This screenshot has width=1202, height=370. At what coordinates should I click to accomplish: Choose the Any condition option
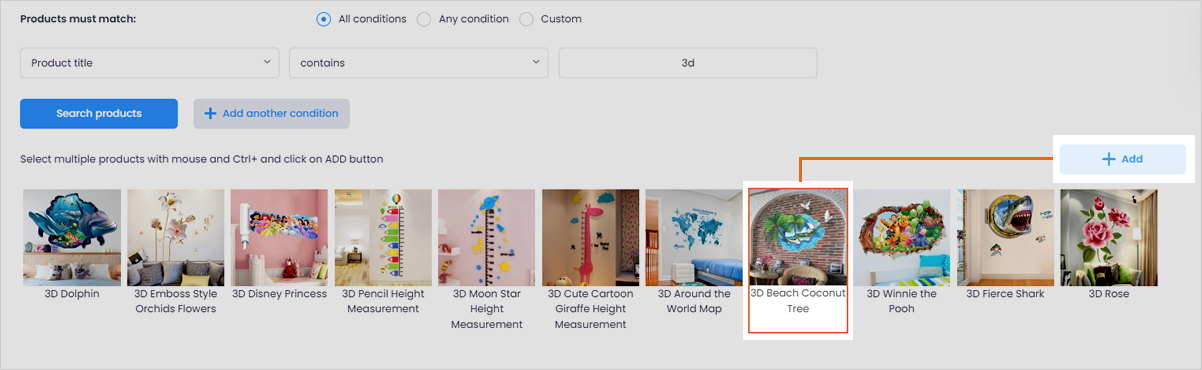424,19
